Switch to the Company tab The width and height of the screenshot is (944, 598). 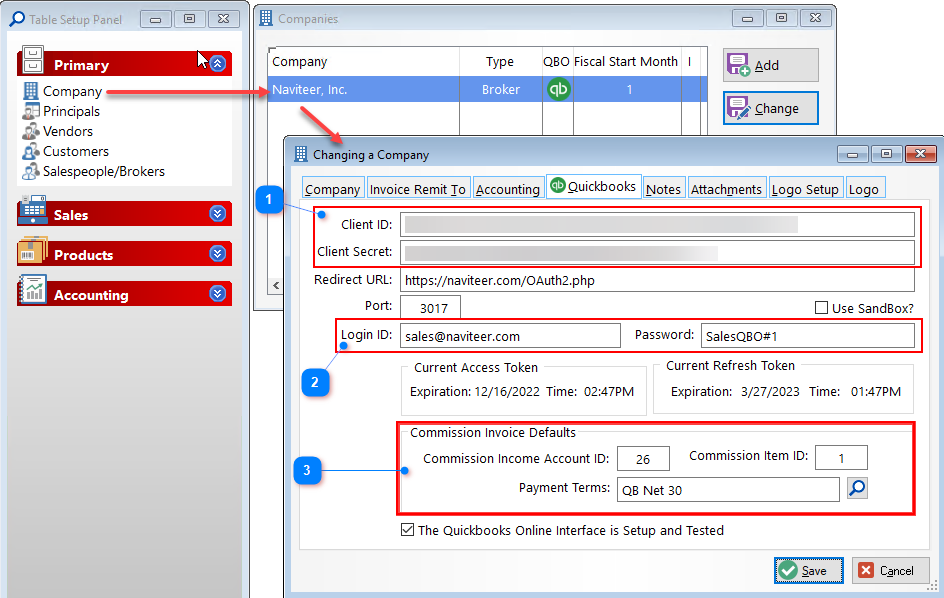332,189
